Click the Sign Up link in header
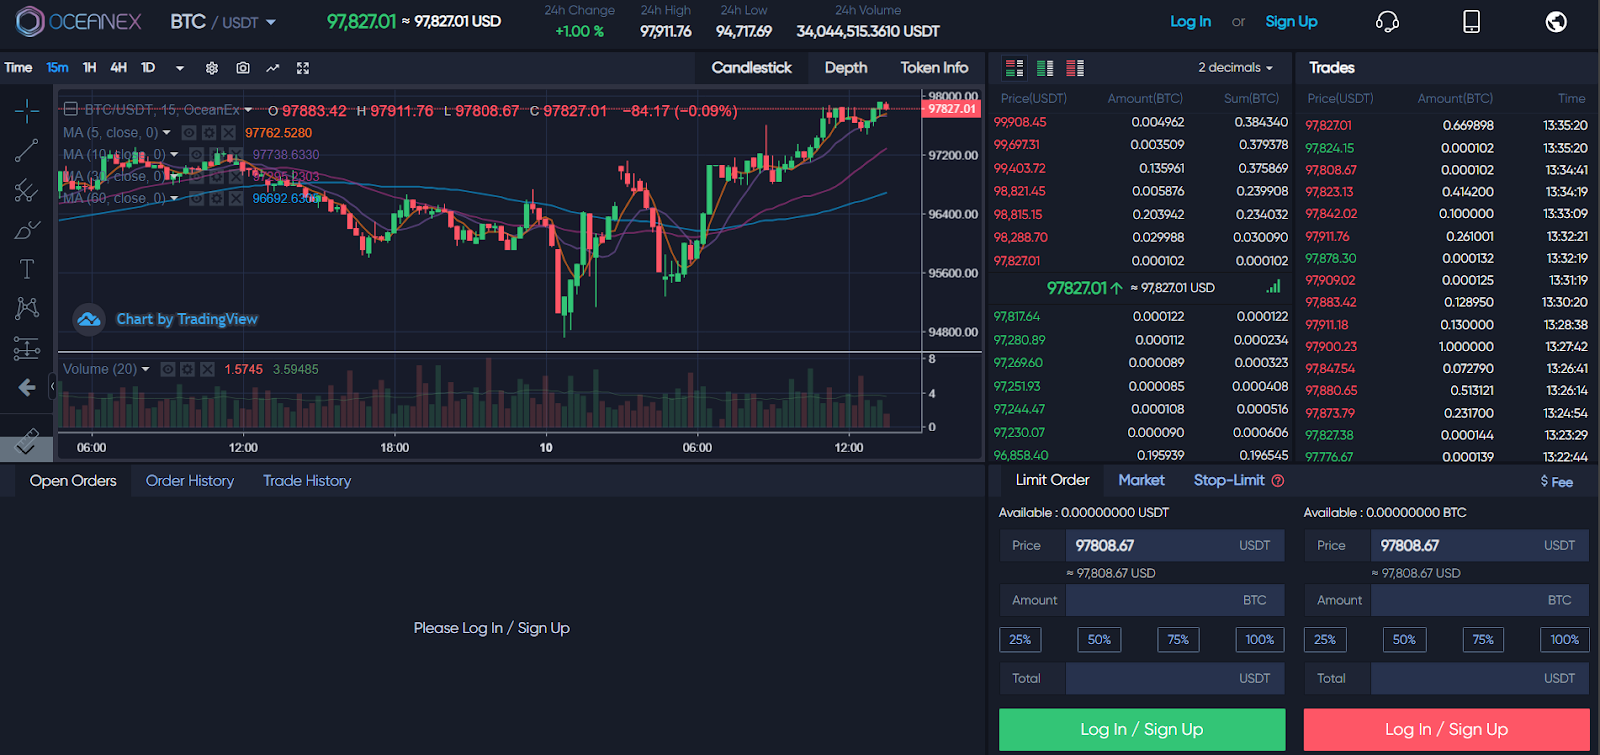This screenshot has width=1600, height=755. pos(1291,21)
